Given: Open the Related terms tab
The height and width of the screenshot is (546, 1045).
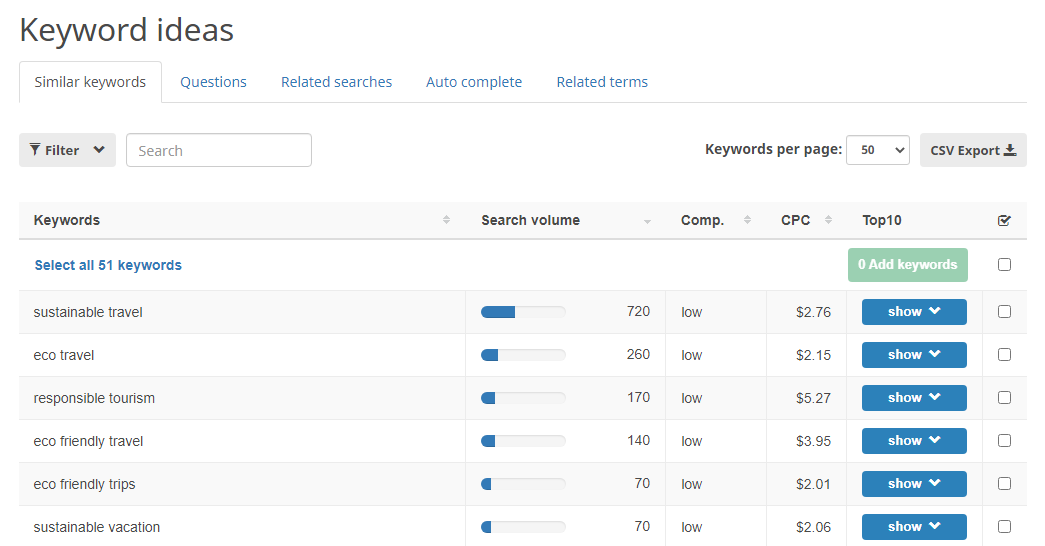Looking at the screenshot, I should [602, 82].
